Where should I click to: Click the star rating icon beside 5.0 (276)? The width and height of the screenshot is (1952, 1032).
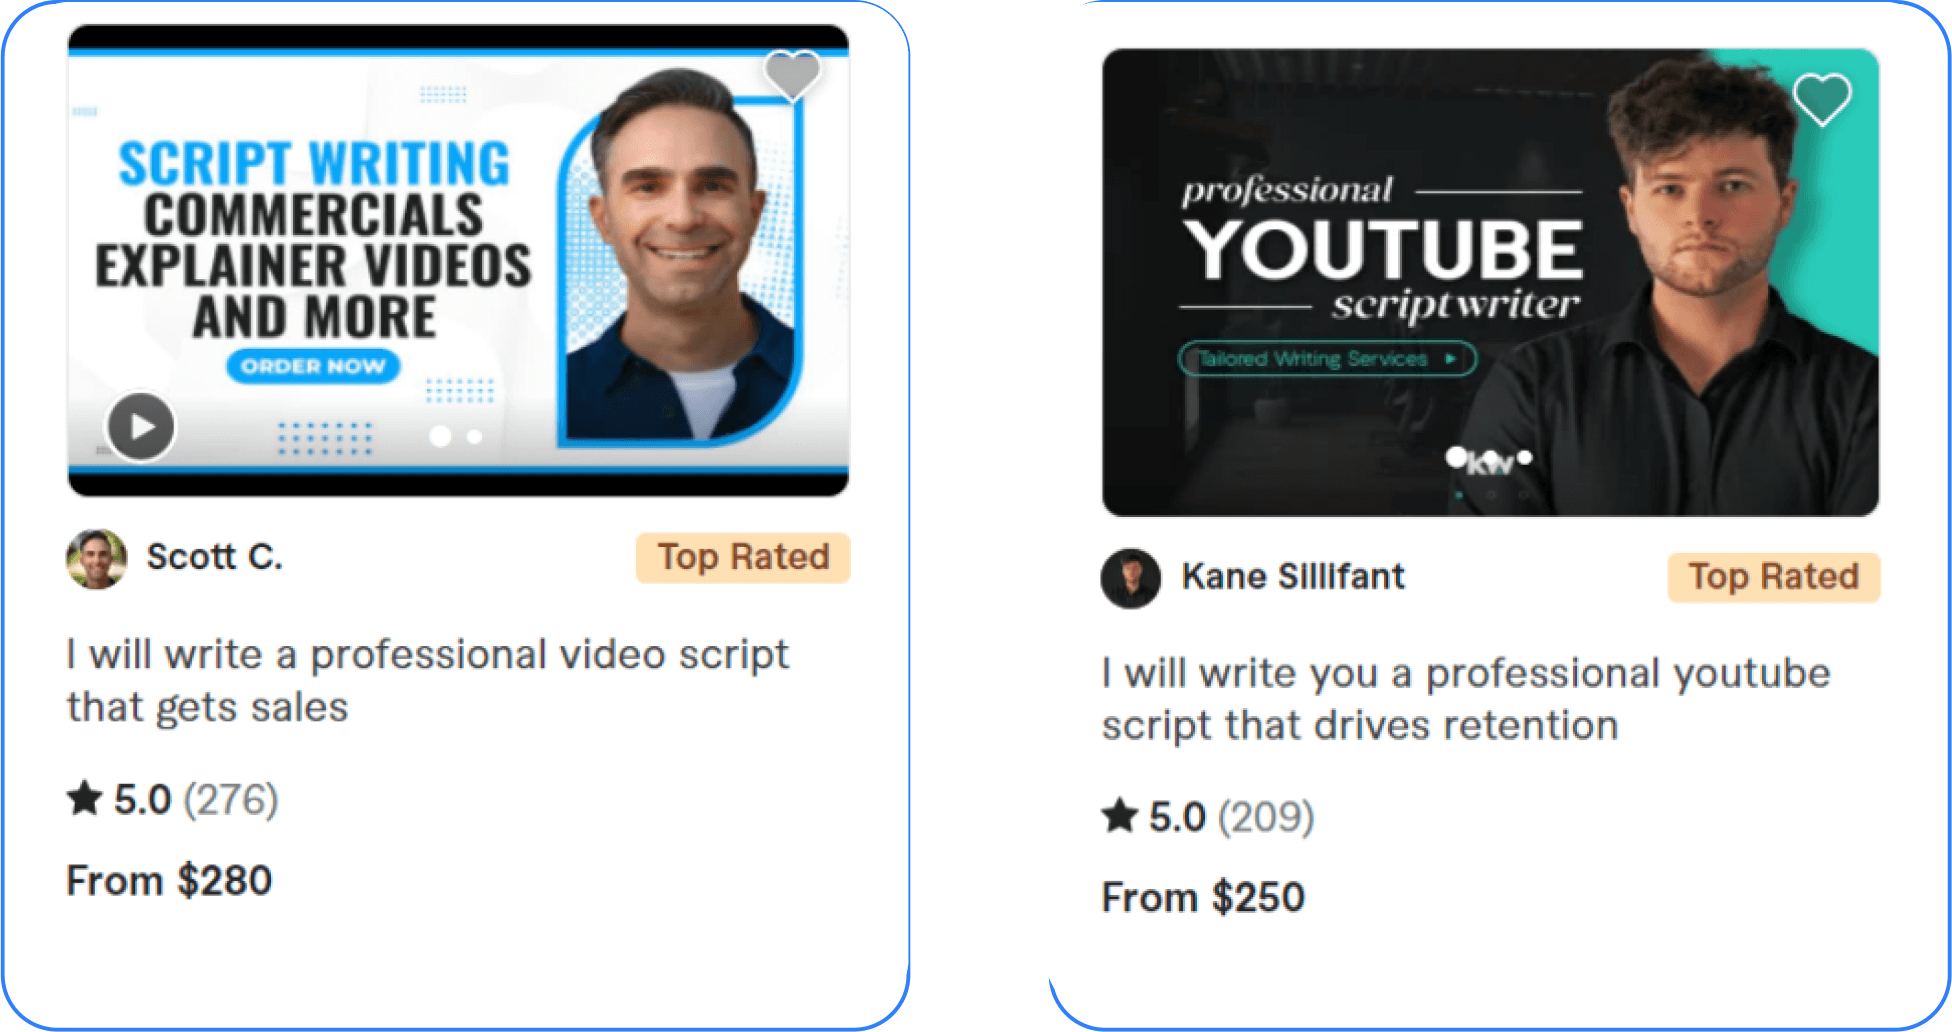85,798
